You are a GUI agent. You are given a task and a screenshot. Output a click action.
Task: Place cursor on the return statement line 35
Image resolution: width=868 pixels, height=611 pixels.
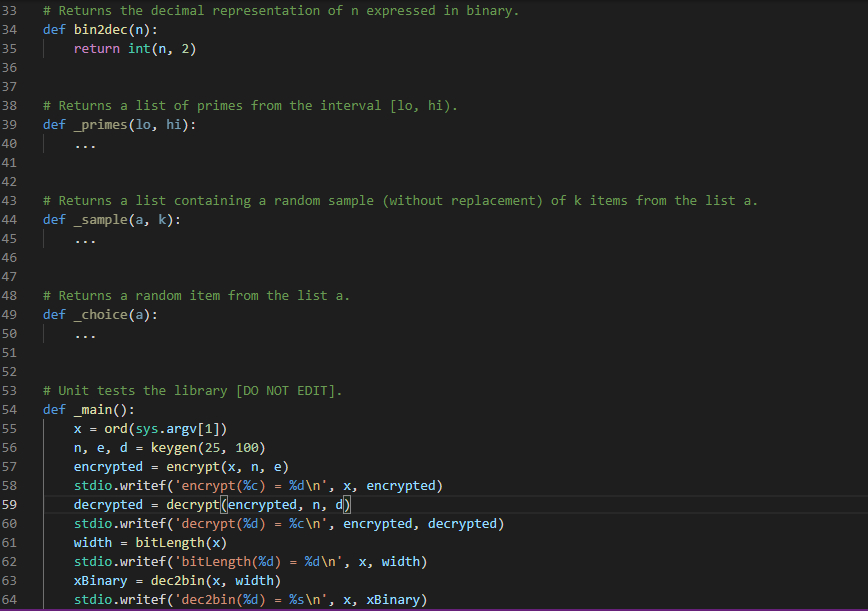click(96, 48)
